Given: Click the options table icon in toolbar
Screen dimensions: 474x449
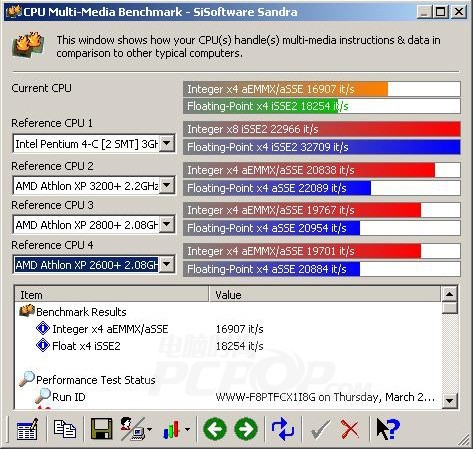Looking at the screenshot, I should 27,429.
